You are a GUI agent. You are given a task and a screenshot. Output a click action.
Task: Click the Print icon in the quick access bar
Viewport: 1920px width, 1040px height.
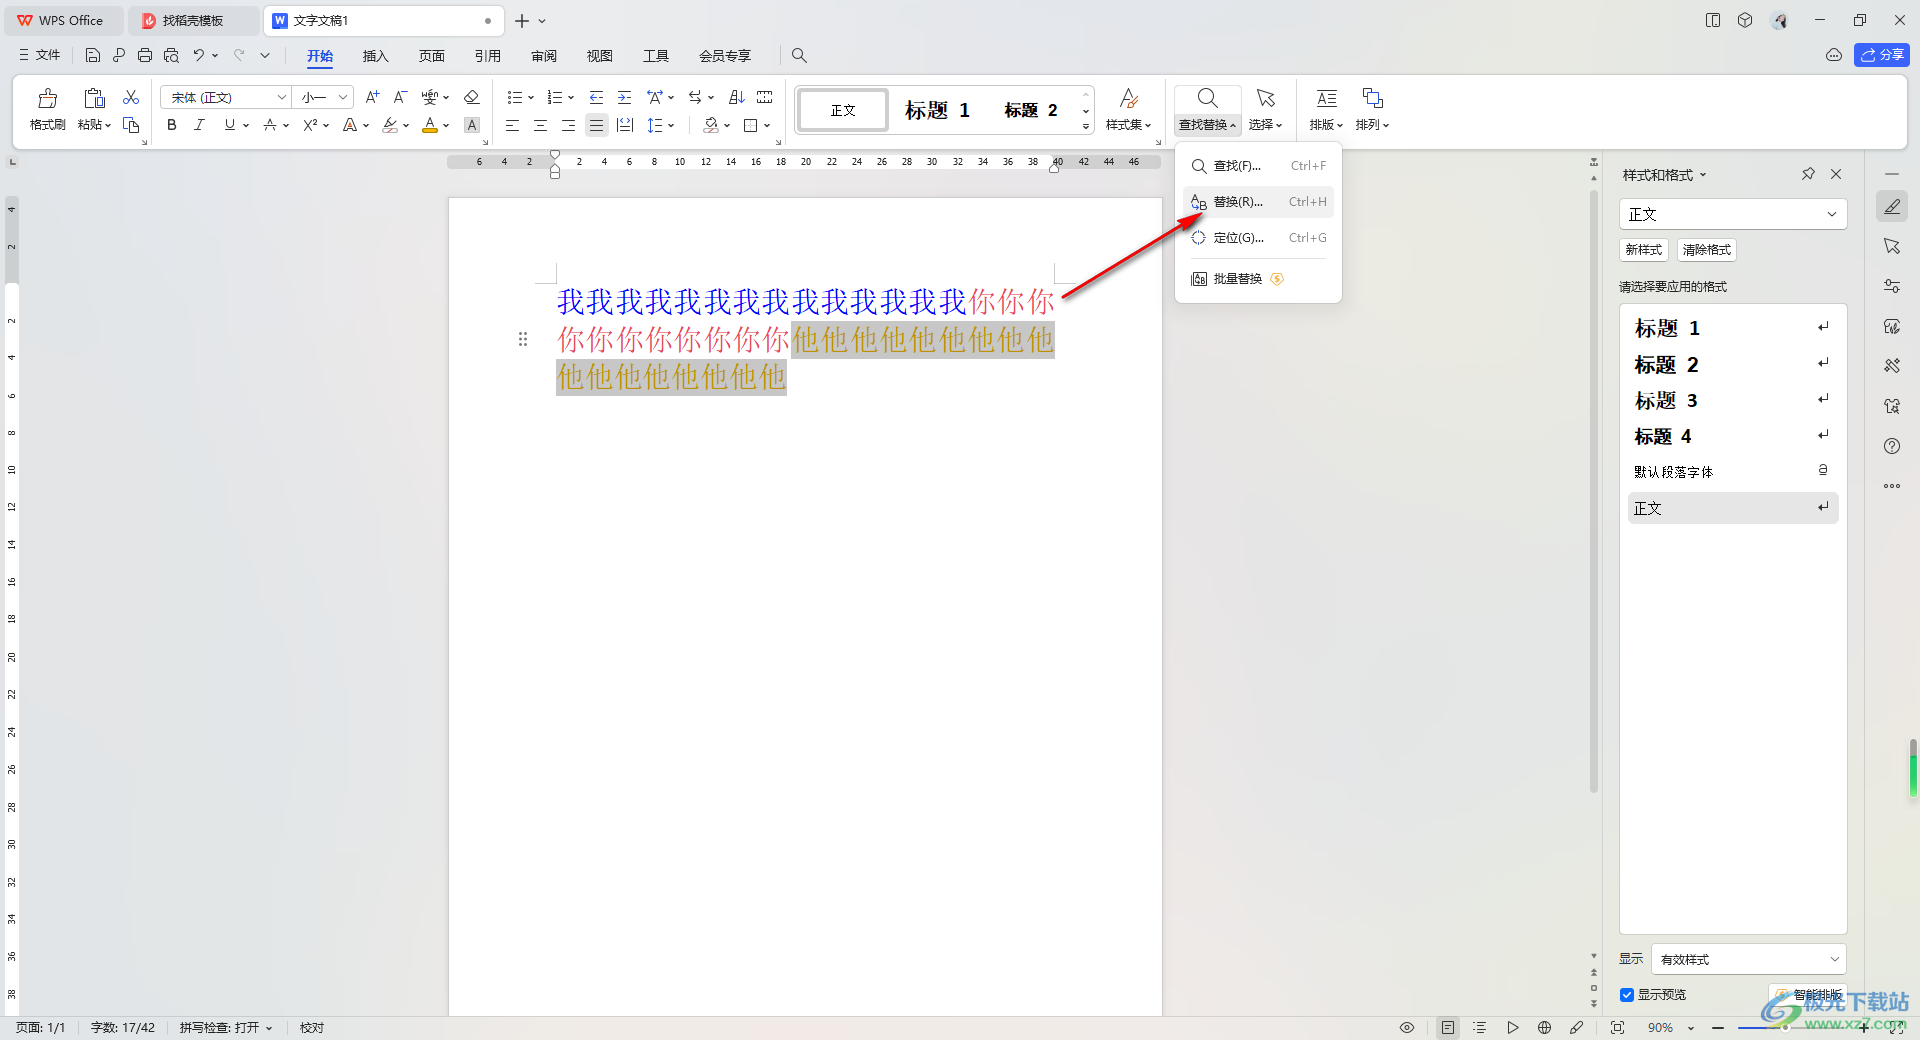click(x=145, y=56)
